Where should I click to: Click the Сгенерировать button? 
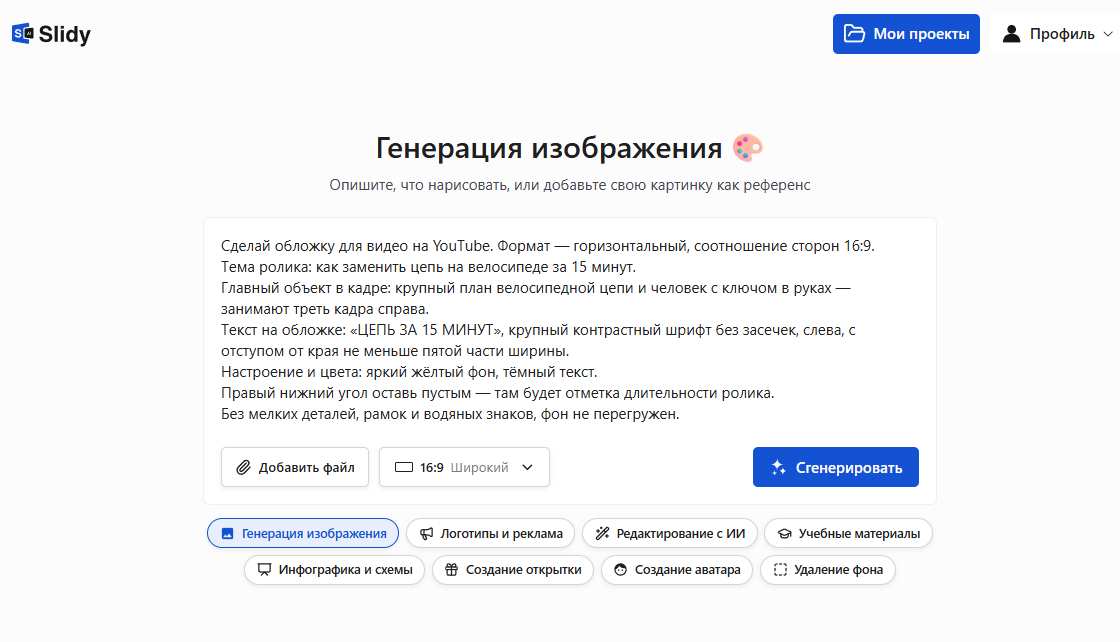(836, 467)
